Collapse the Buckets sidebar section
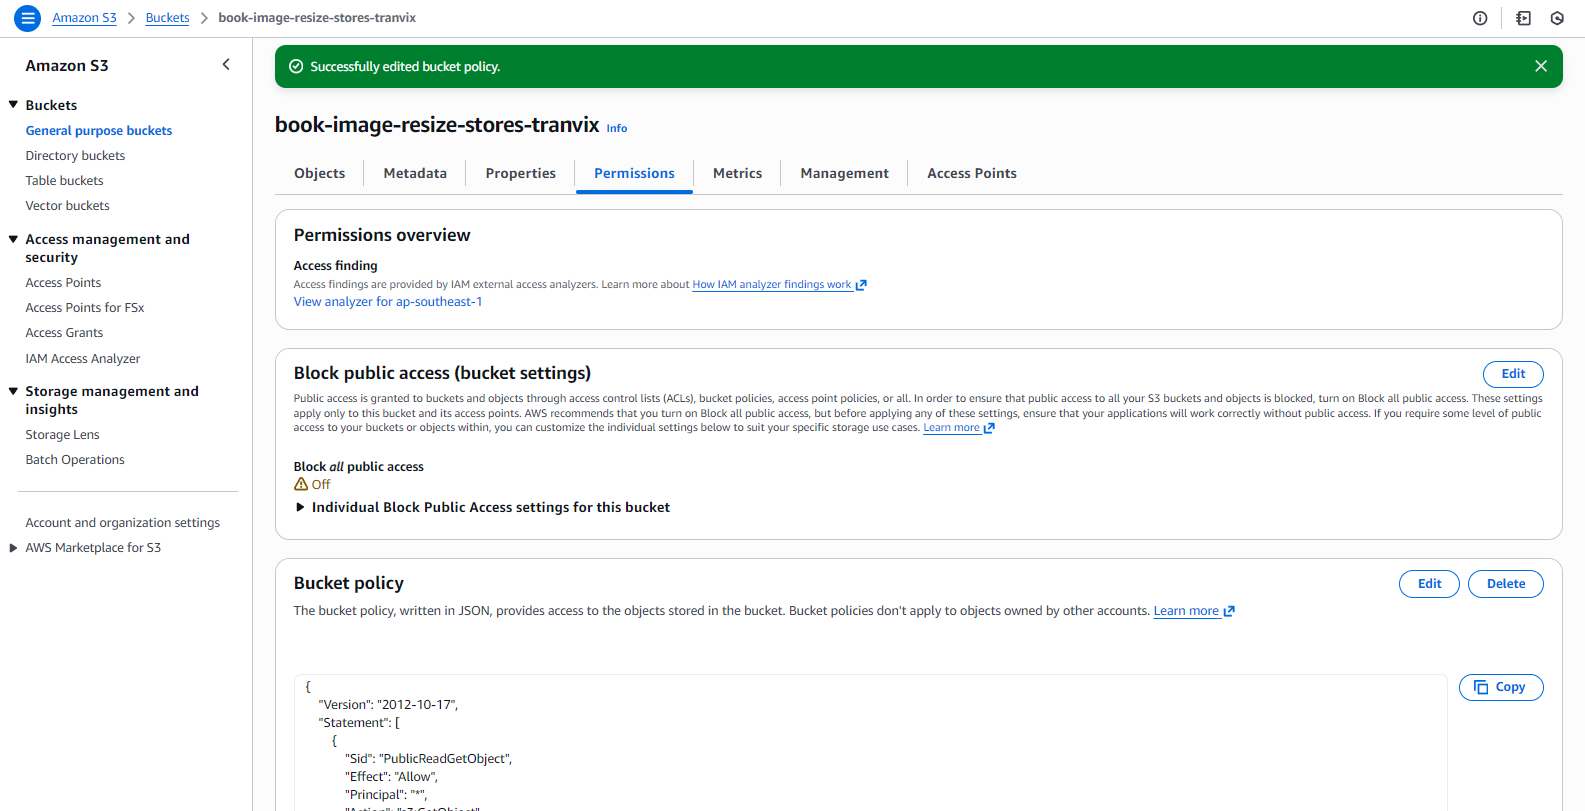 pyautogui.click(x=14, y=105)
